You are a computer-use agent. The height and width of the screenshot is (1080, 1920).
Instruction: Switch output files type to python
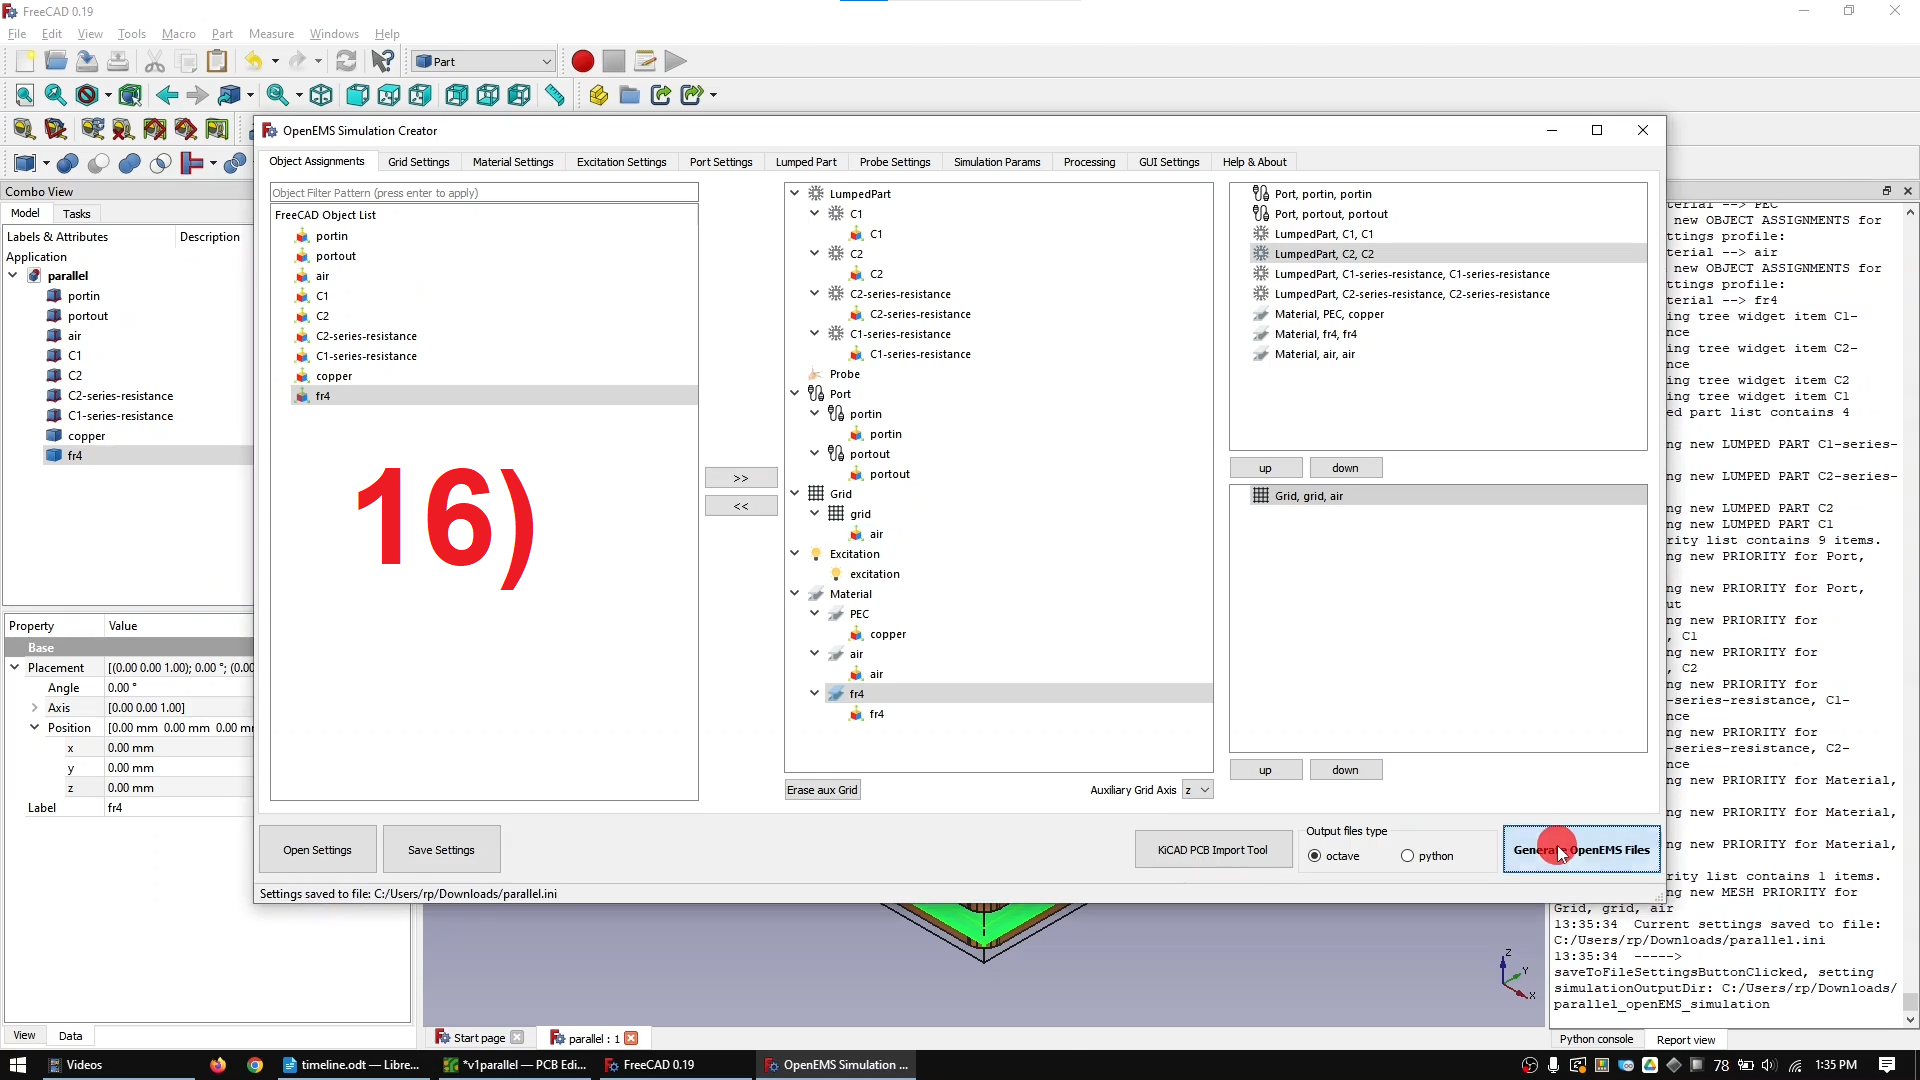1407,856
